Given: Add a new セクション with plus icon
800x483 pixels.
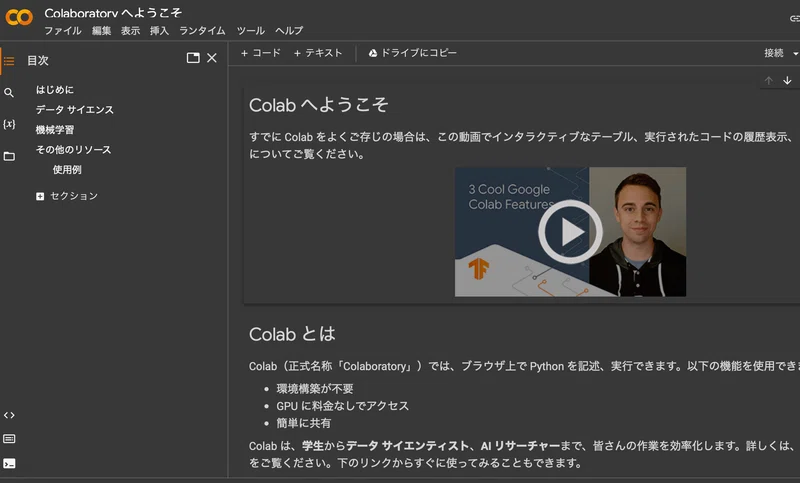Looking at the screenshot, I should click(x=40, y=196).
